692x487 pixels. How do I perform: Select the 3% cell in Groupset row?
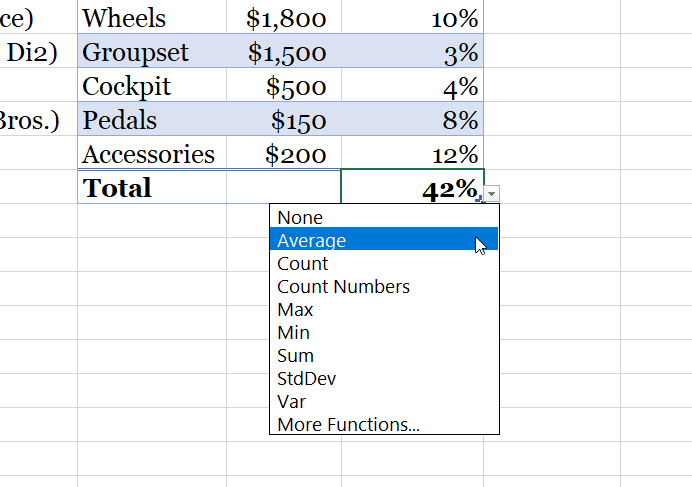click(412, 51)
